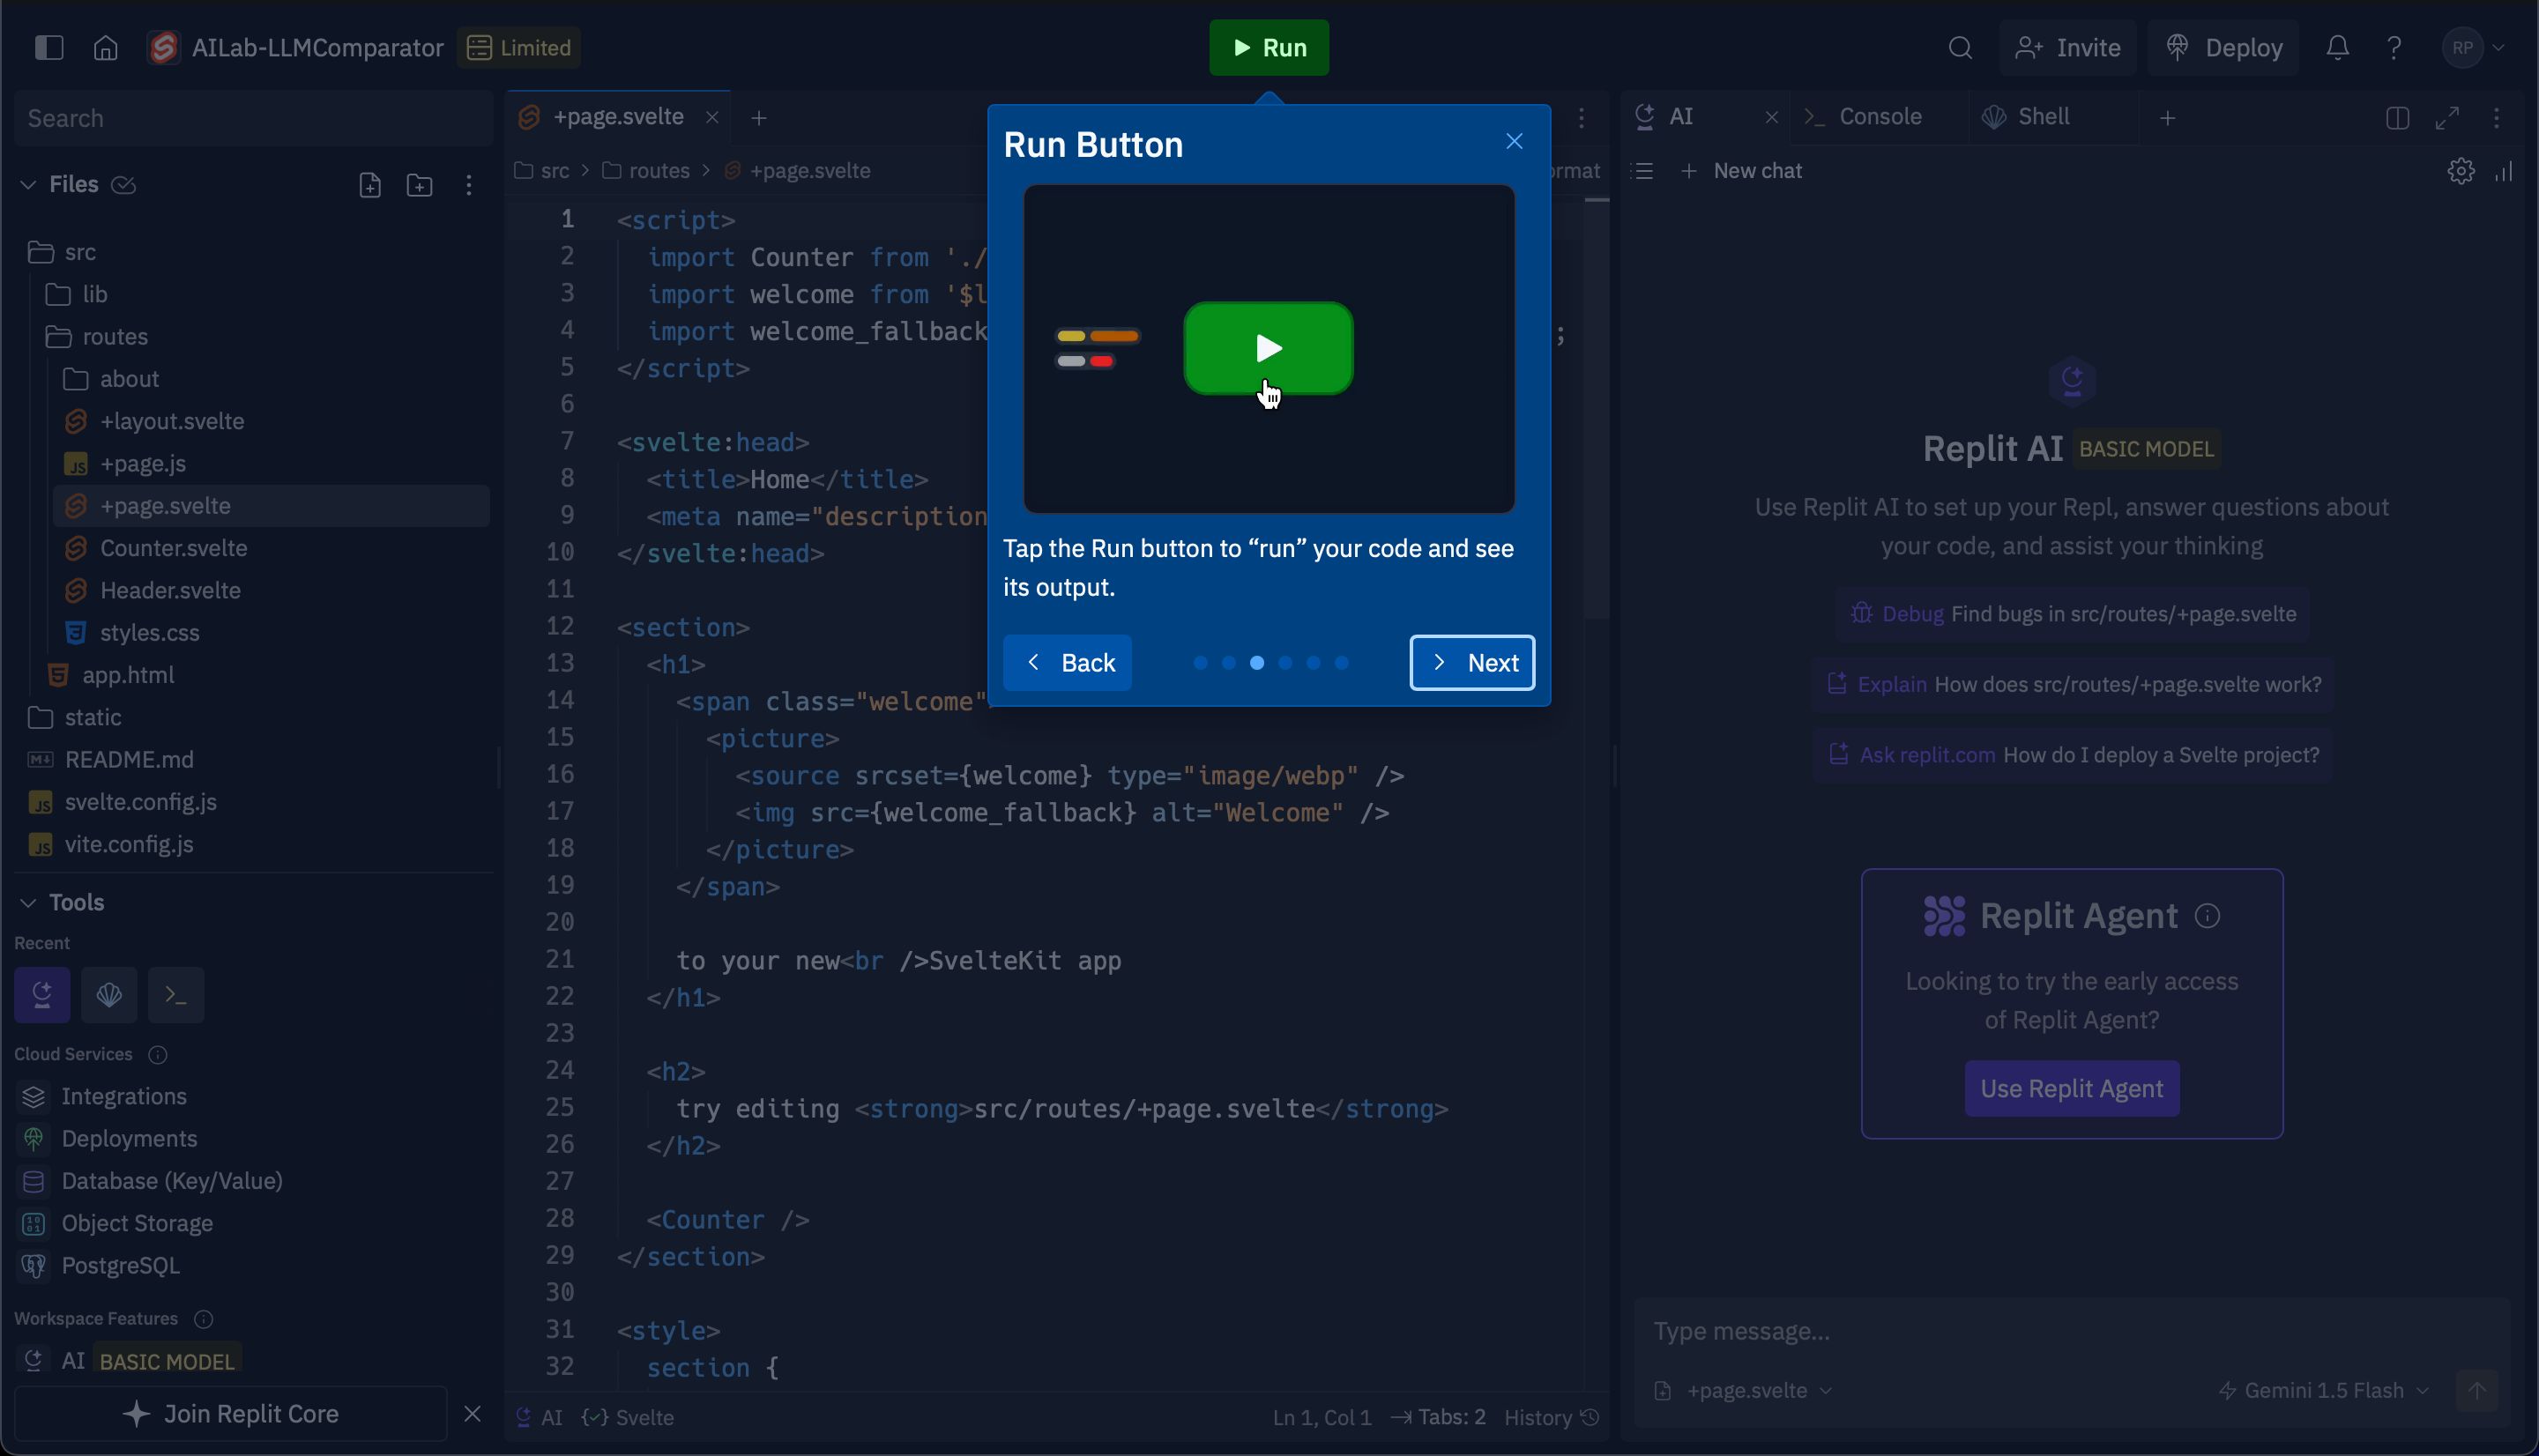The width and height of the screenshot is (2539, 1456).
Task: Select the Explain suggestion prompt
Action: pos(2072,684)
